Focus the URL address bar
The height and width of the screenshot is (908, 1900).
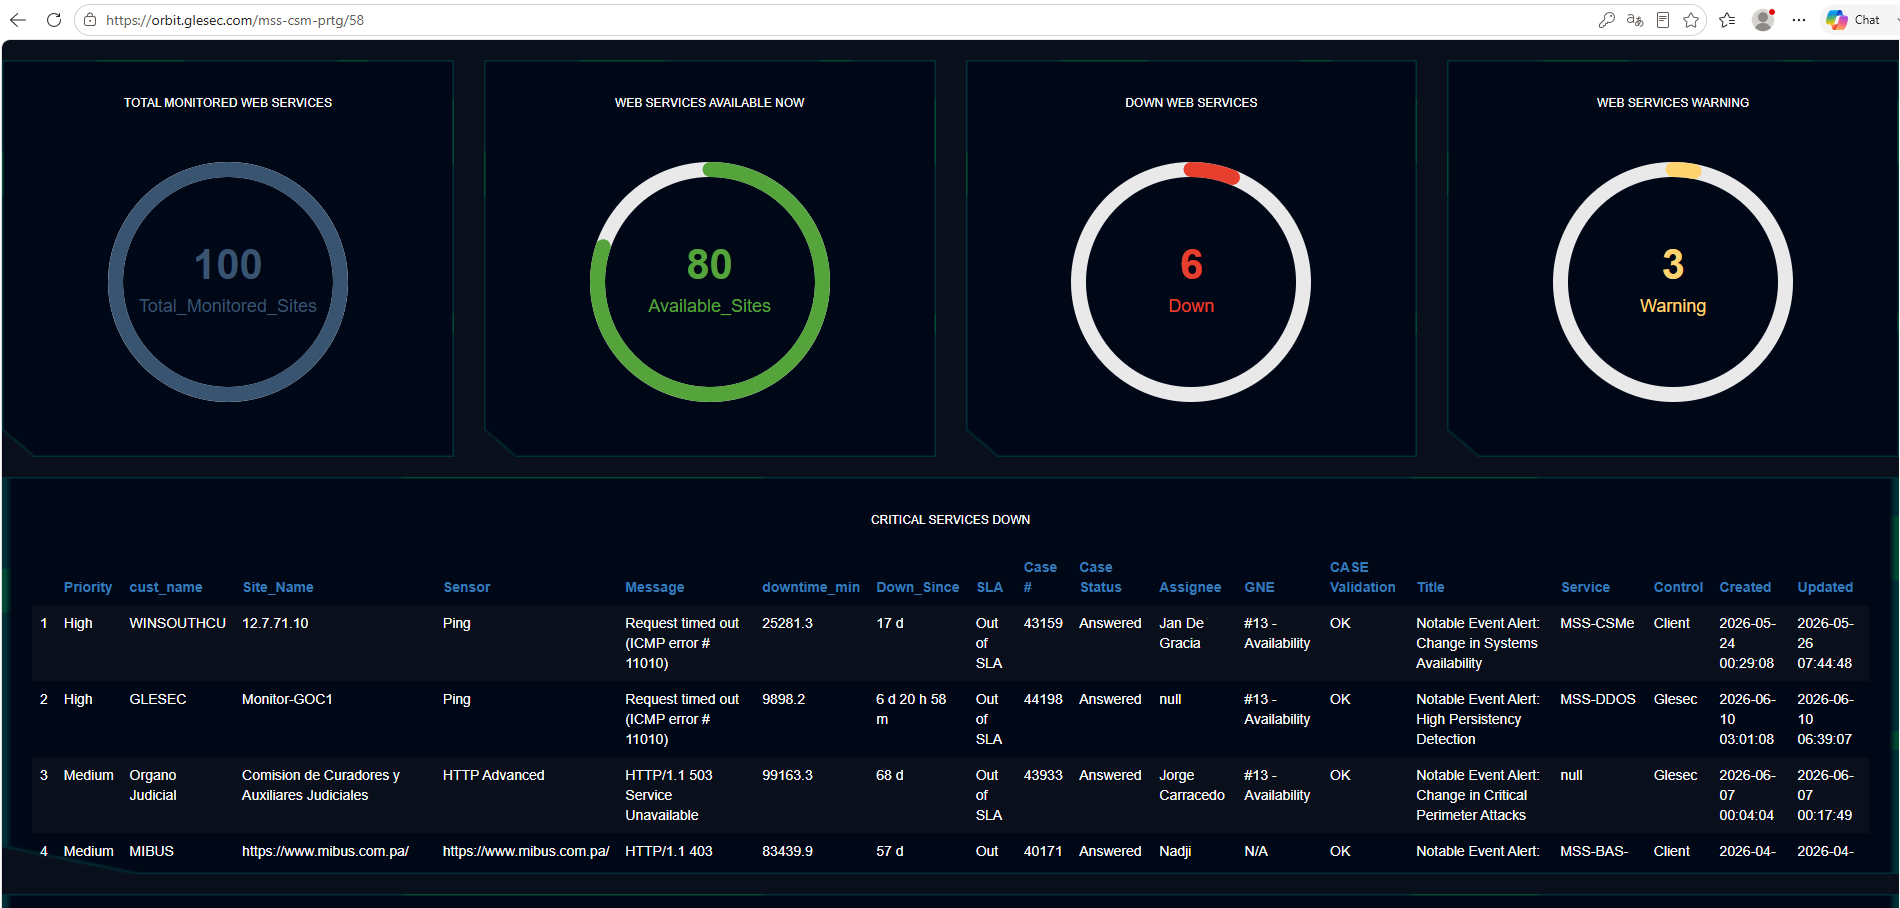click(800, 20)
